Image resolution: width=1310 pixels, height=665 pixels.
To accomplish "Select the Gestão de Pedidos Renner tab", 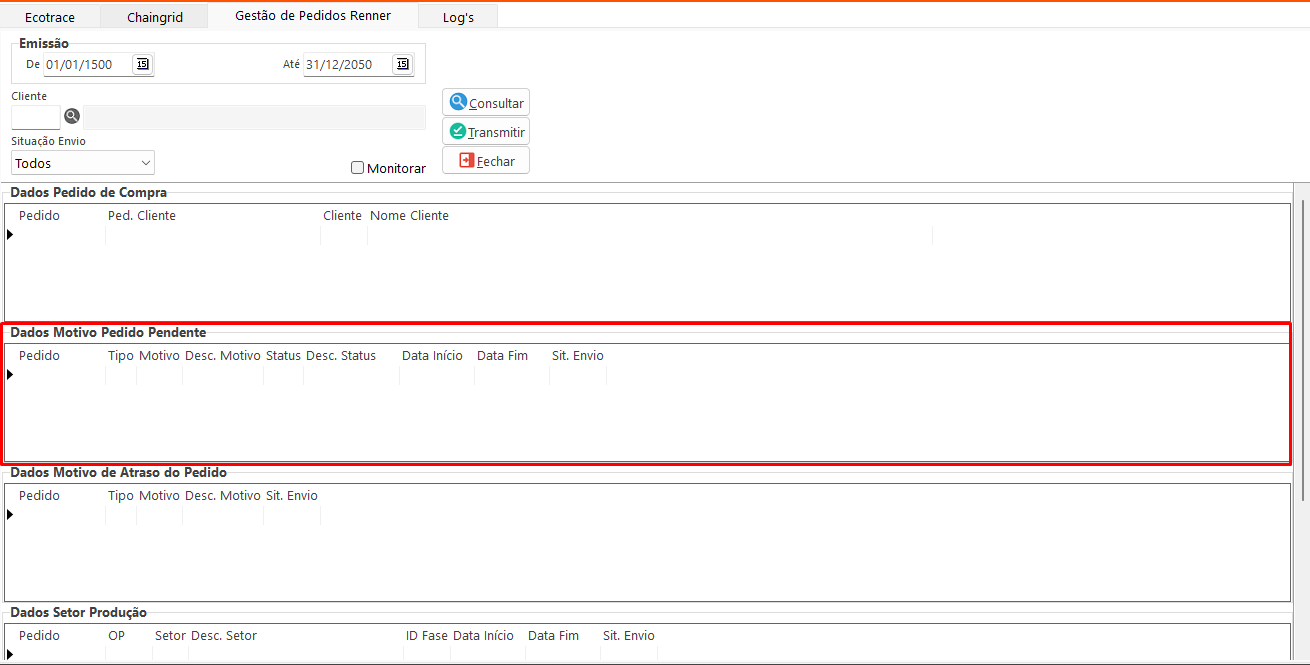I will 313,15.
